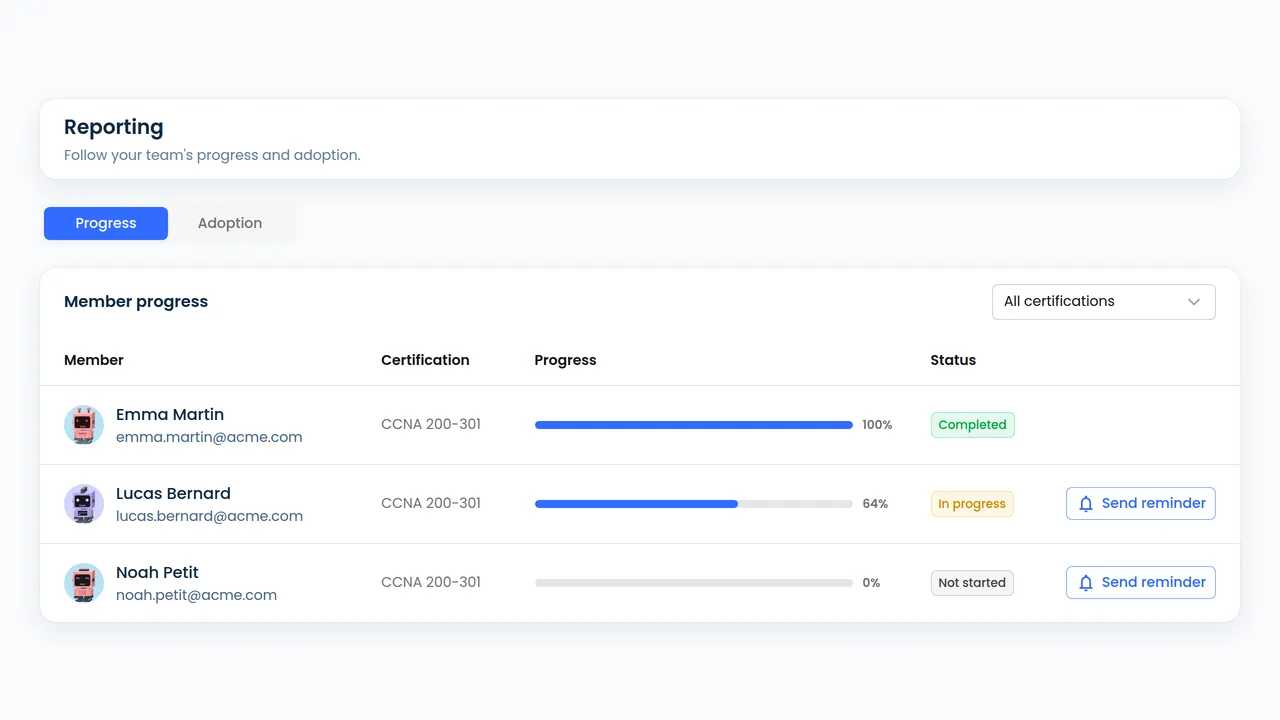This screenshot has height=720, width=1280.
Task: Click the 64% progress value
Action: tap(875, 504)
